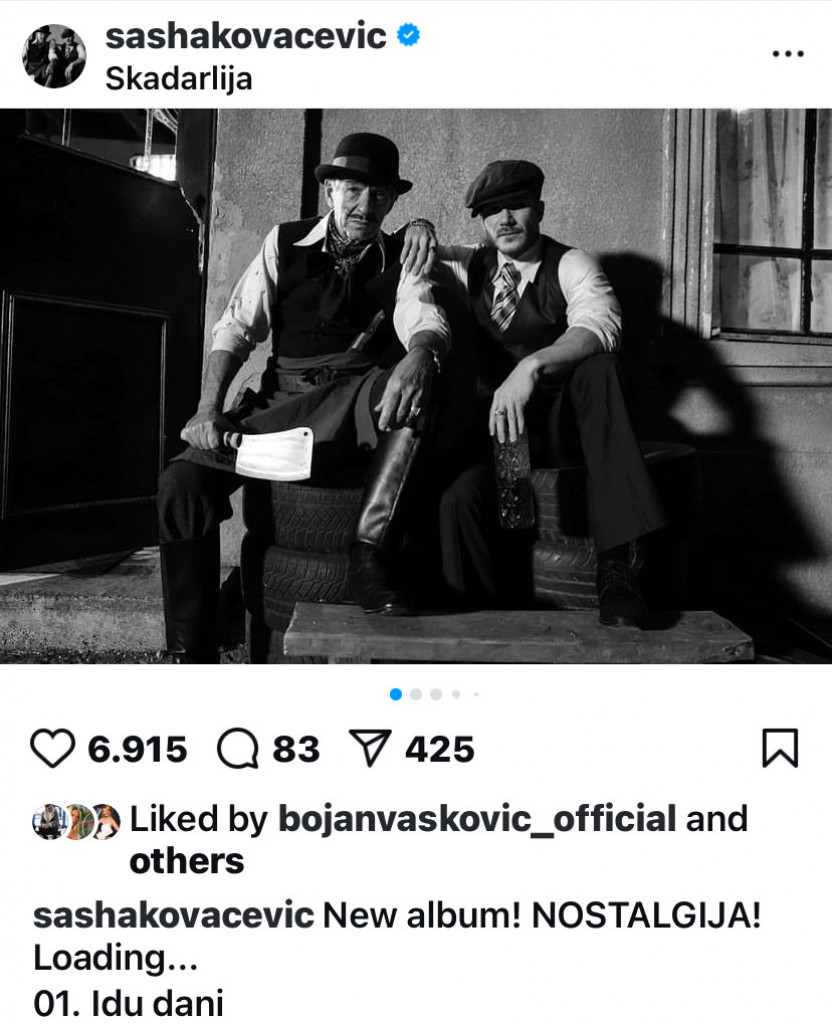Like the post with the heart icon
The height and width of the screenshot is (1024, 832).
point(52,749)
